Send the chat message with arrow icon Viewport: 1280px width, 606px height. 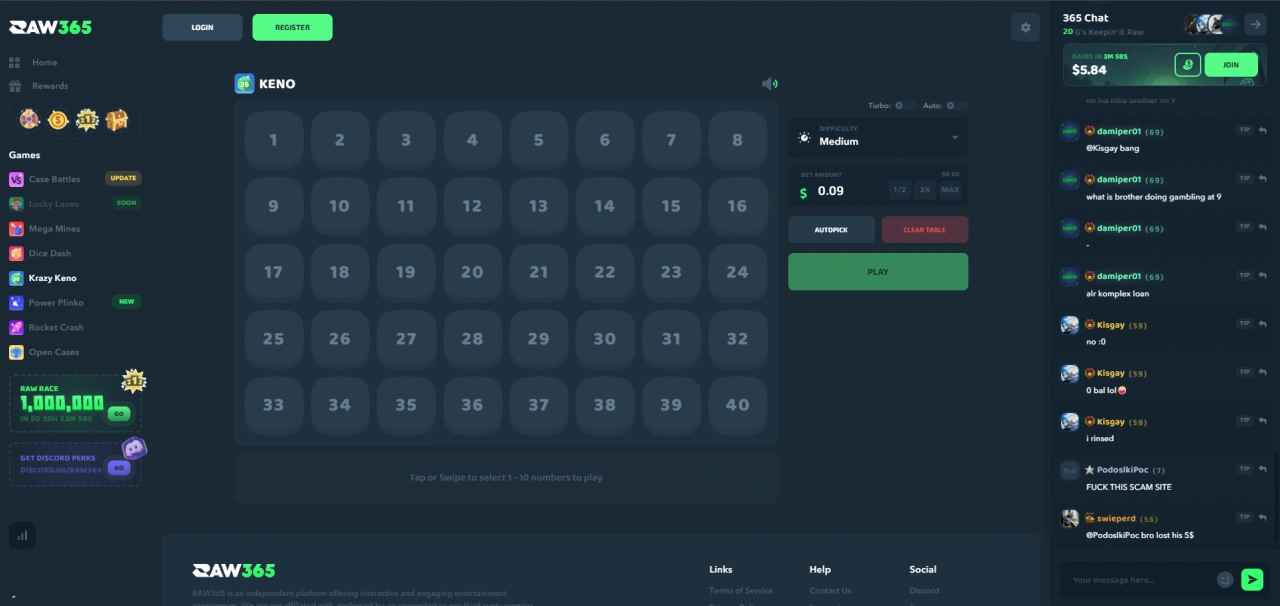coord(1252,579)
